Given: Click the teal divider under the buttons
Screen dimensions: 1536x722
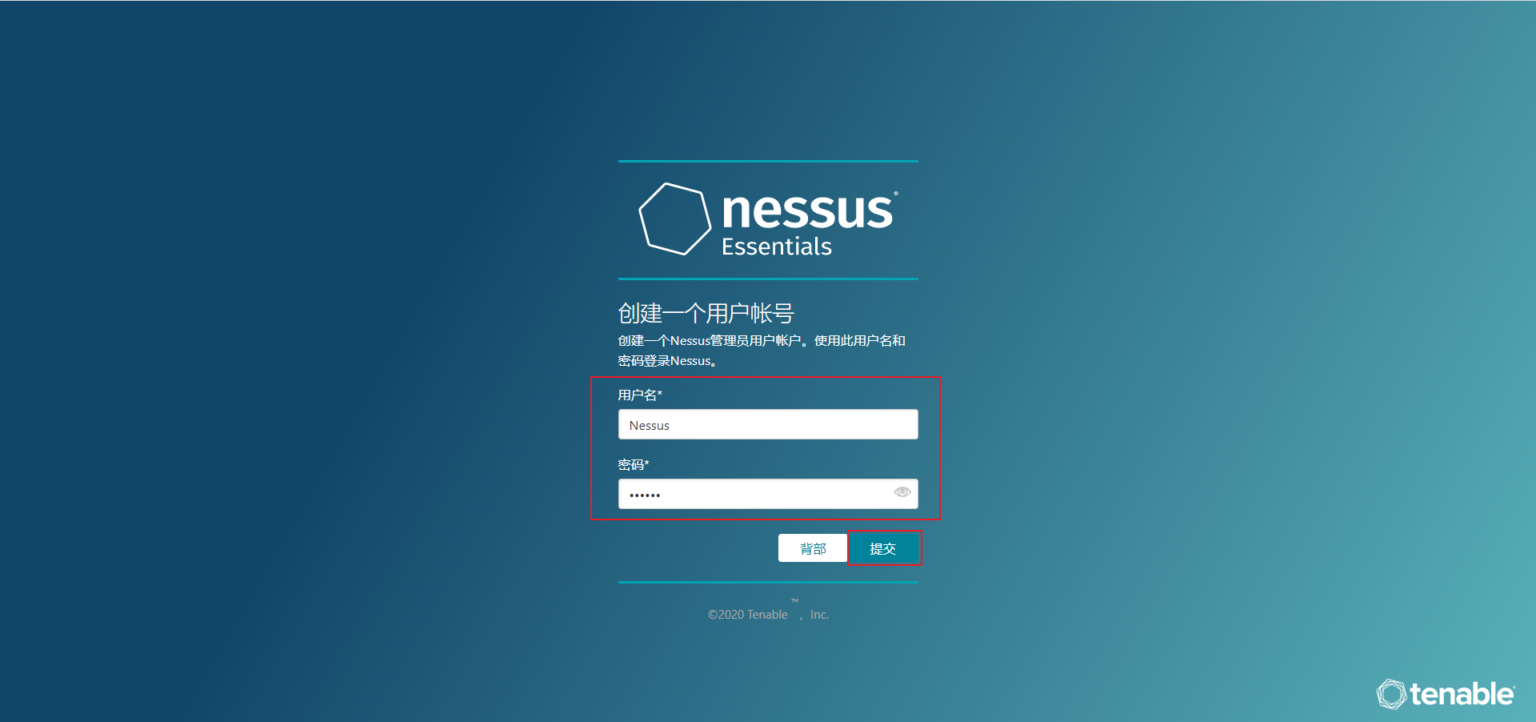Looking at the screenshot, I should pyautogui.click(x=768, y=582).
